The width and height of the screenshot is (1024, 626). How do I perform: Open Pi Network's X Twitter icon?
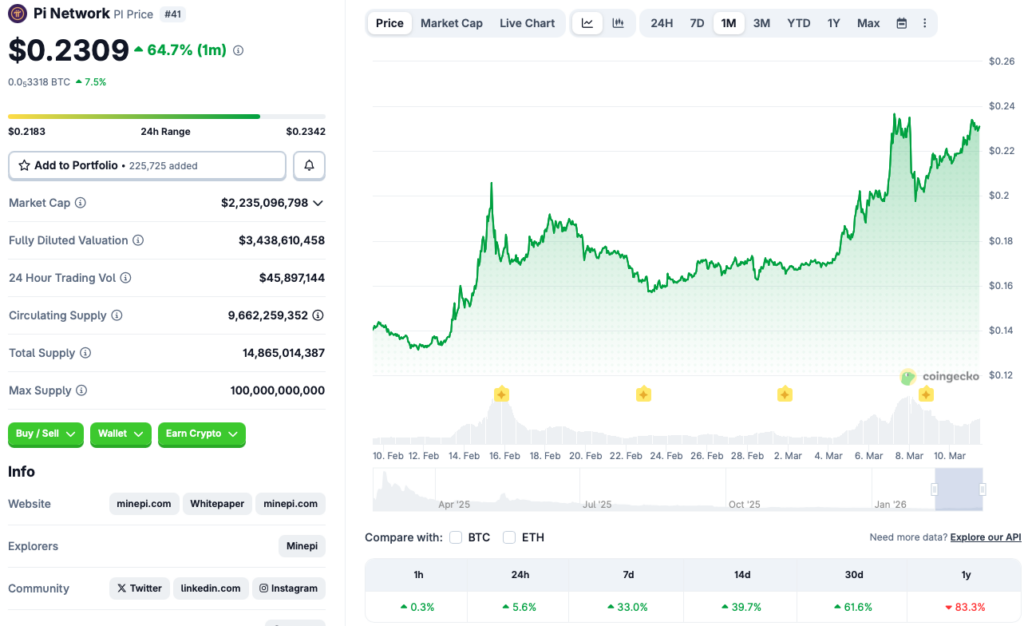[138, 588]
